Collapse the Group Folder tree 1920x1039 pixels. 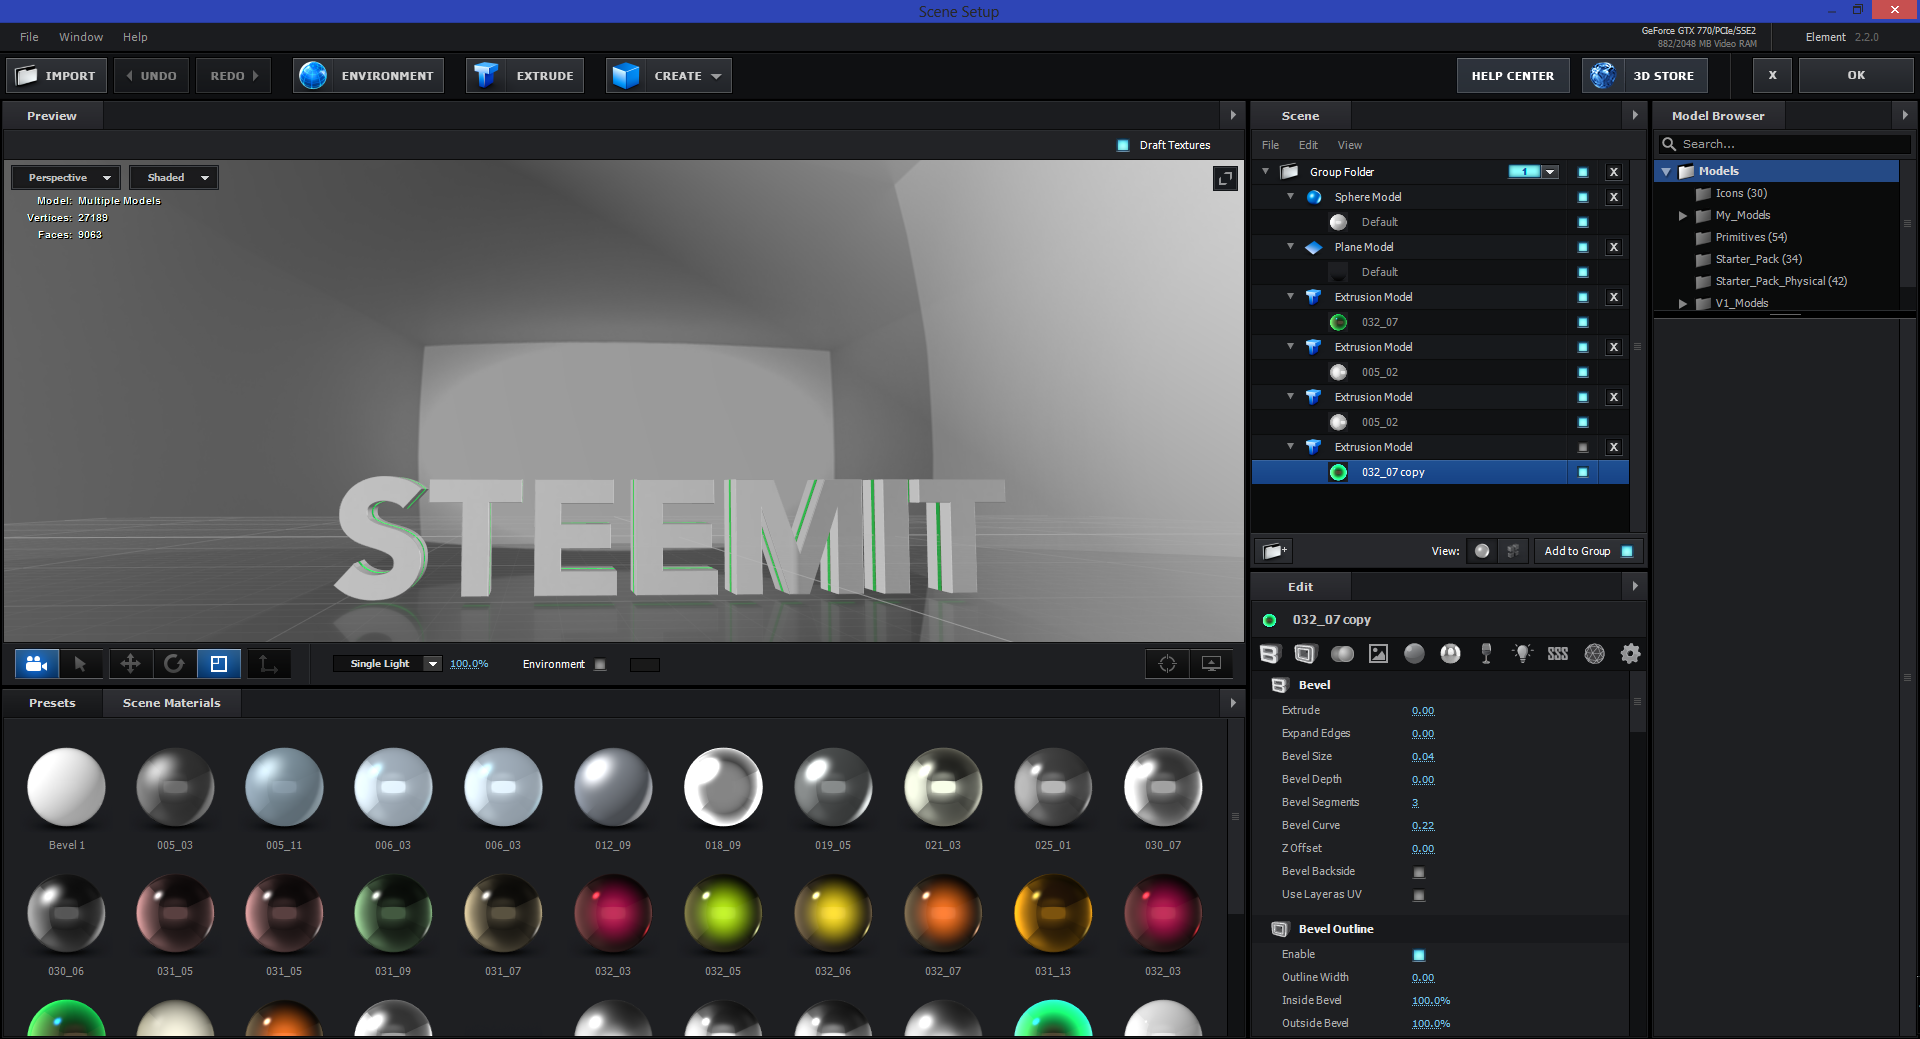tap(1266, 171)
